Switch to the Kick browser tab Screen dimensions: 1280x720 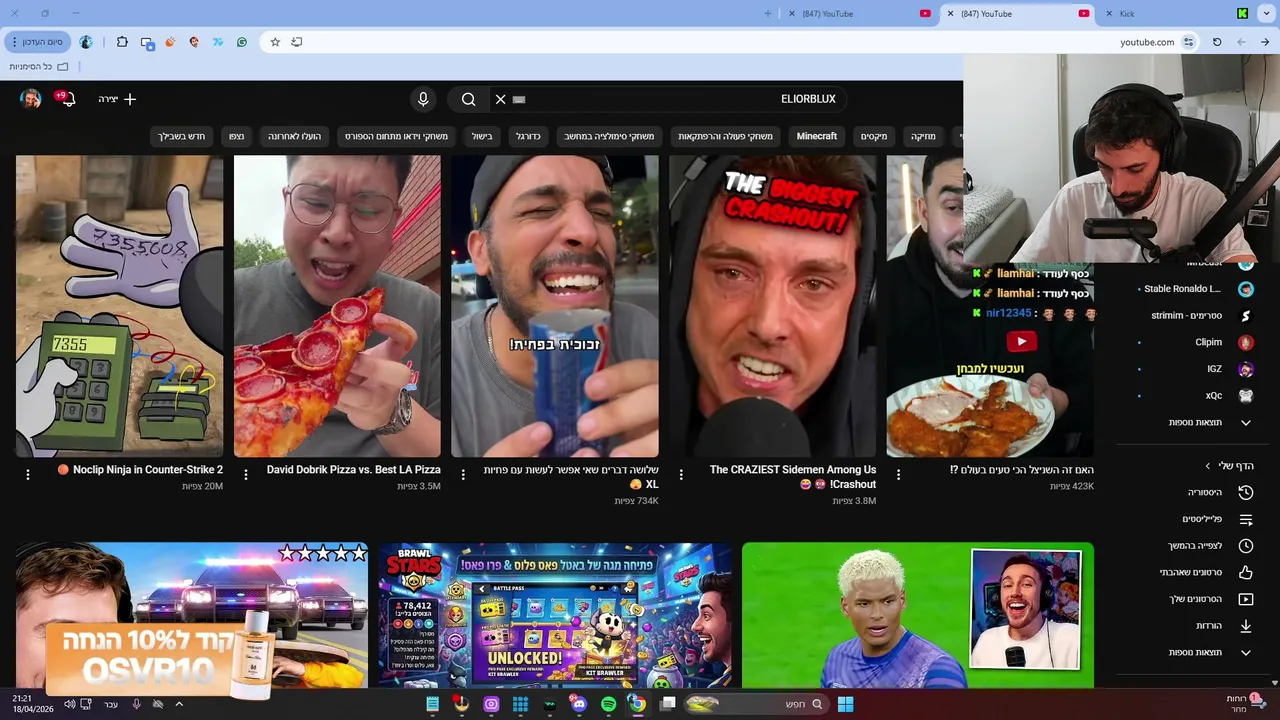click(1178, 14)
